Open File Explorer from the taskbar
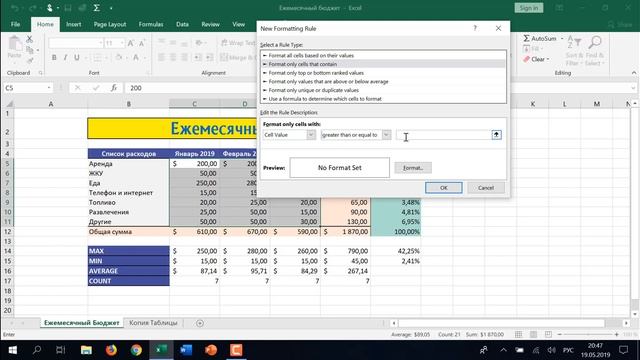This screenshot has width=640, height=360. 86,350
